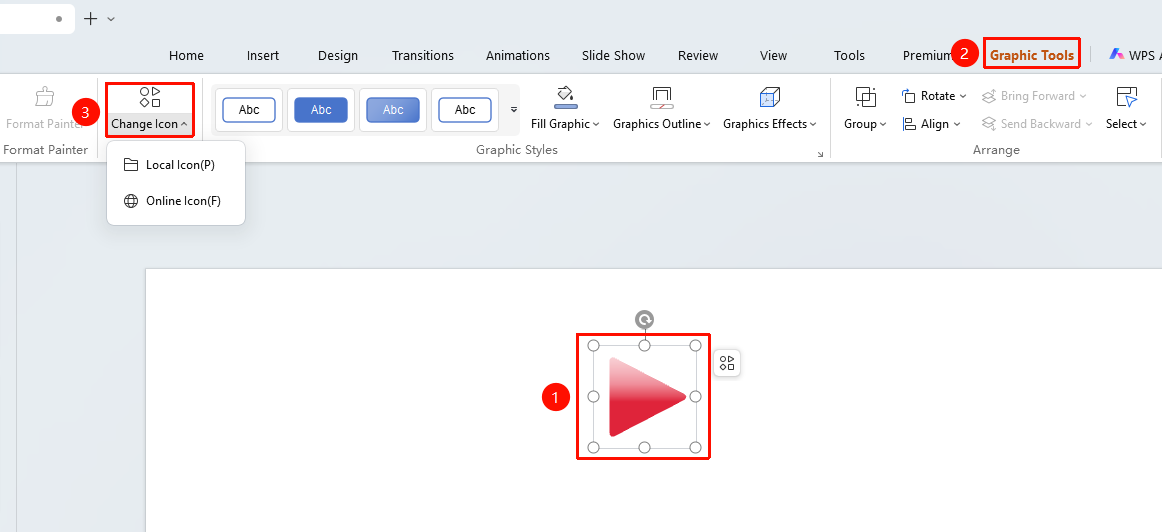Click the Send Backward button
Image resolution: width=1162 pixels, height=532 pixels.
pos(1037,124)
